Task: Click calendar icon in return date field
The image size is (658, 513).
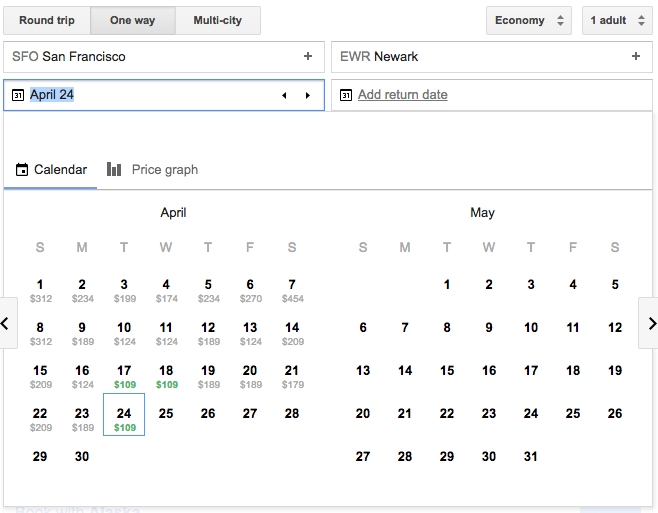Action: 346,95
